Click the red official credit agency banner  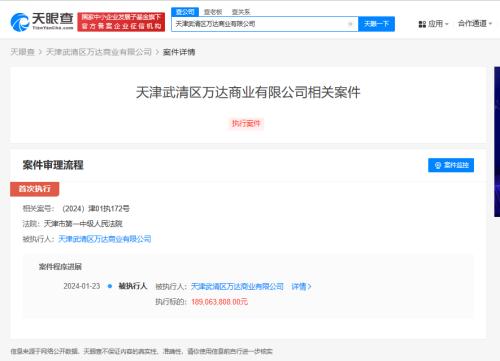[121, 22]
